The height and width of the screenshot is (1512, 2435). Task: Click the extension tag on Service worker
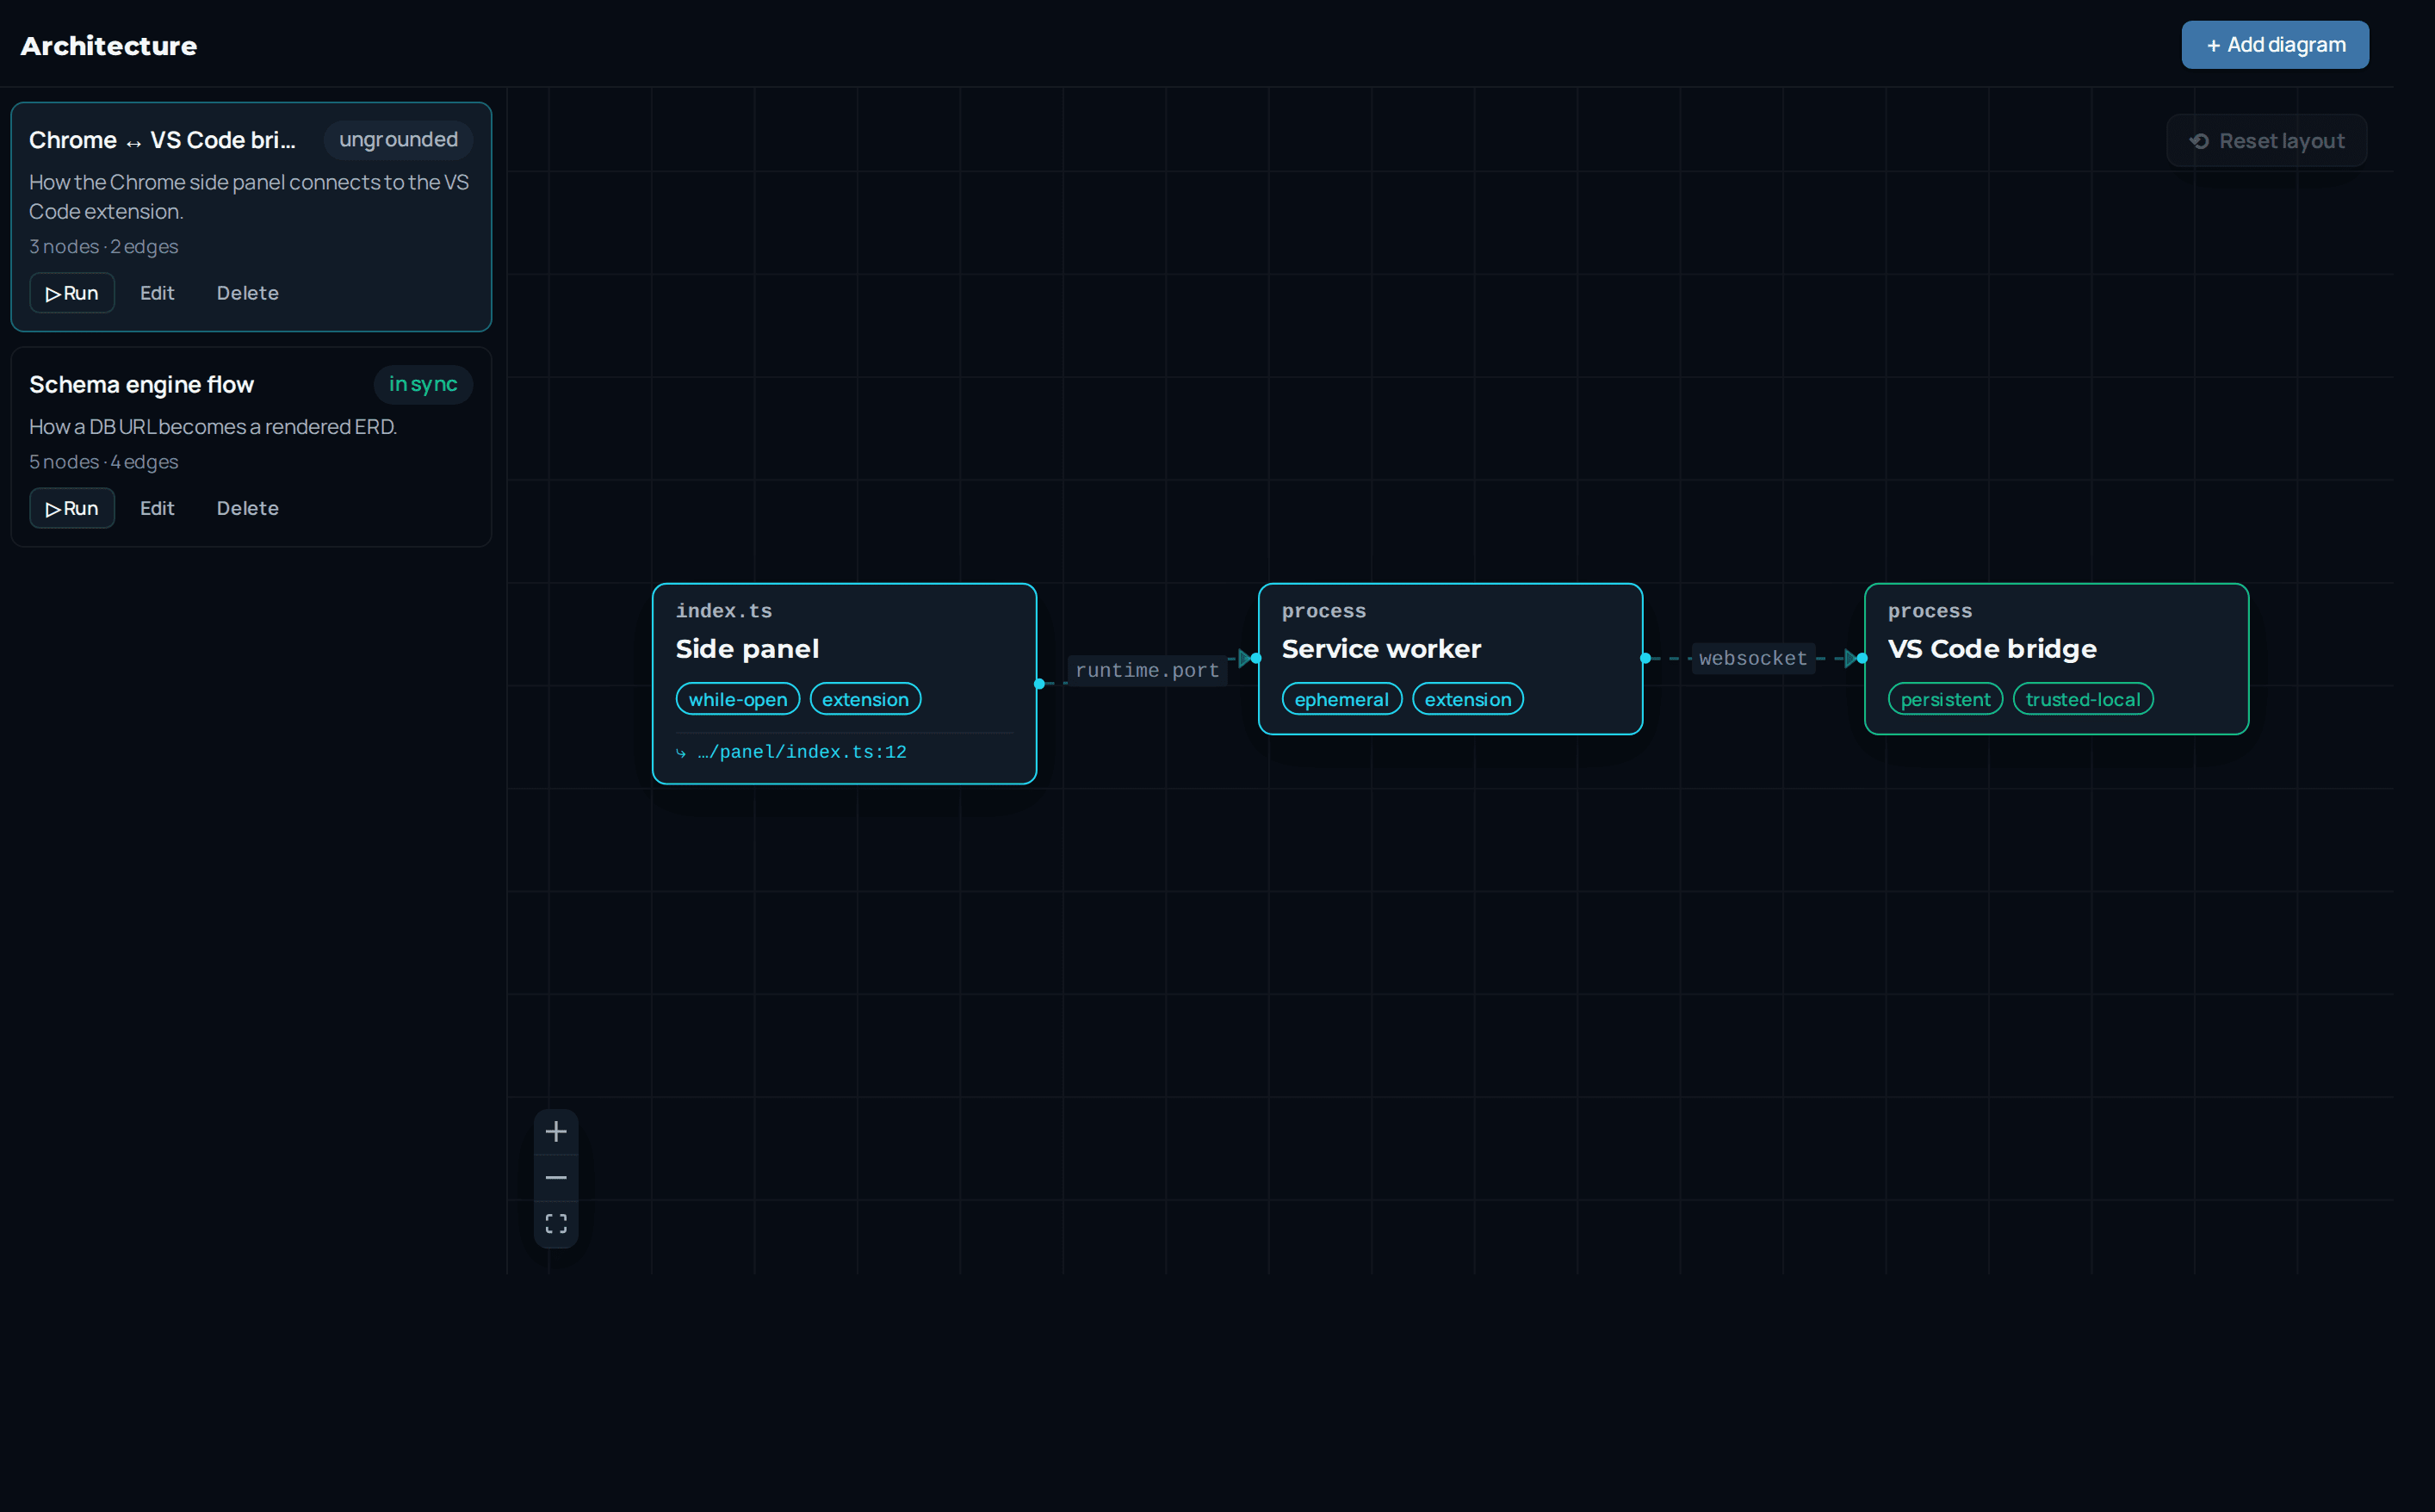1468,699
